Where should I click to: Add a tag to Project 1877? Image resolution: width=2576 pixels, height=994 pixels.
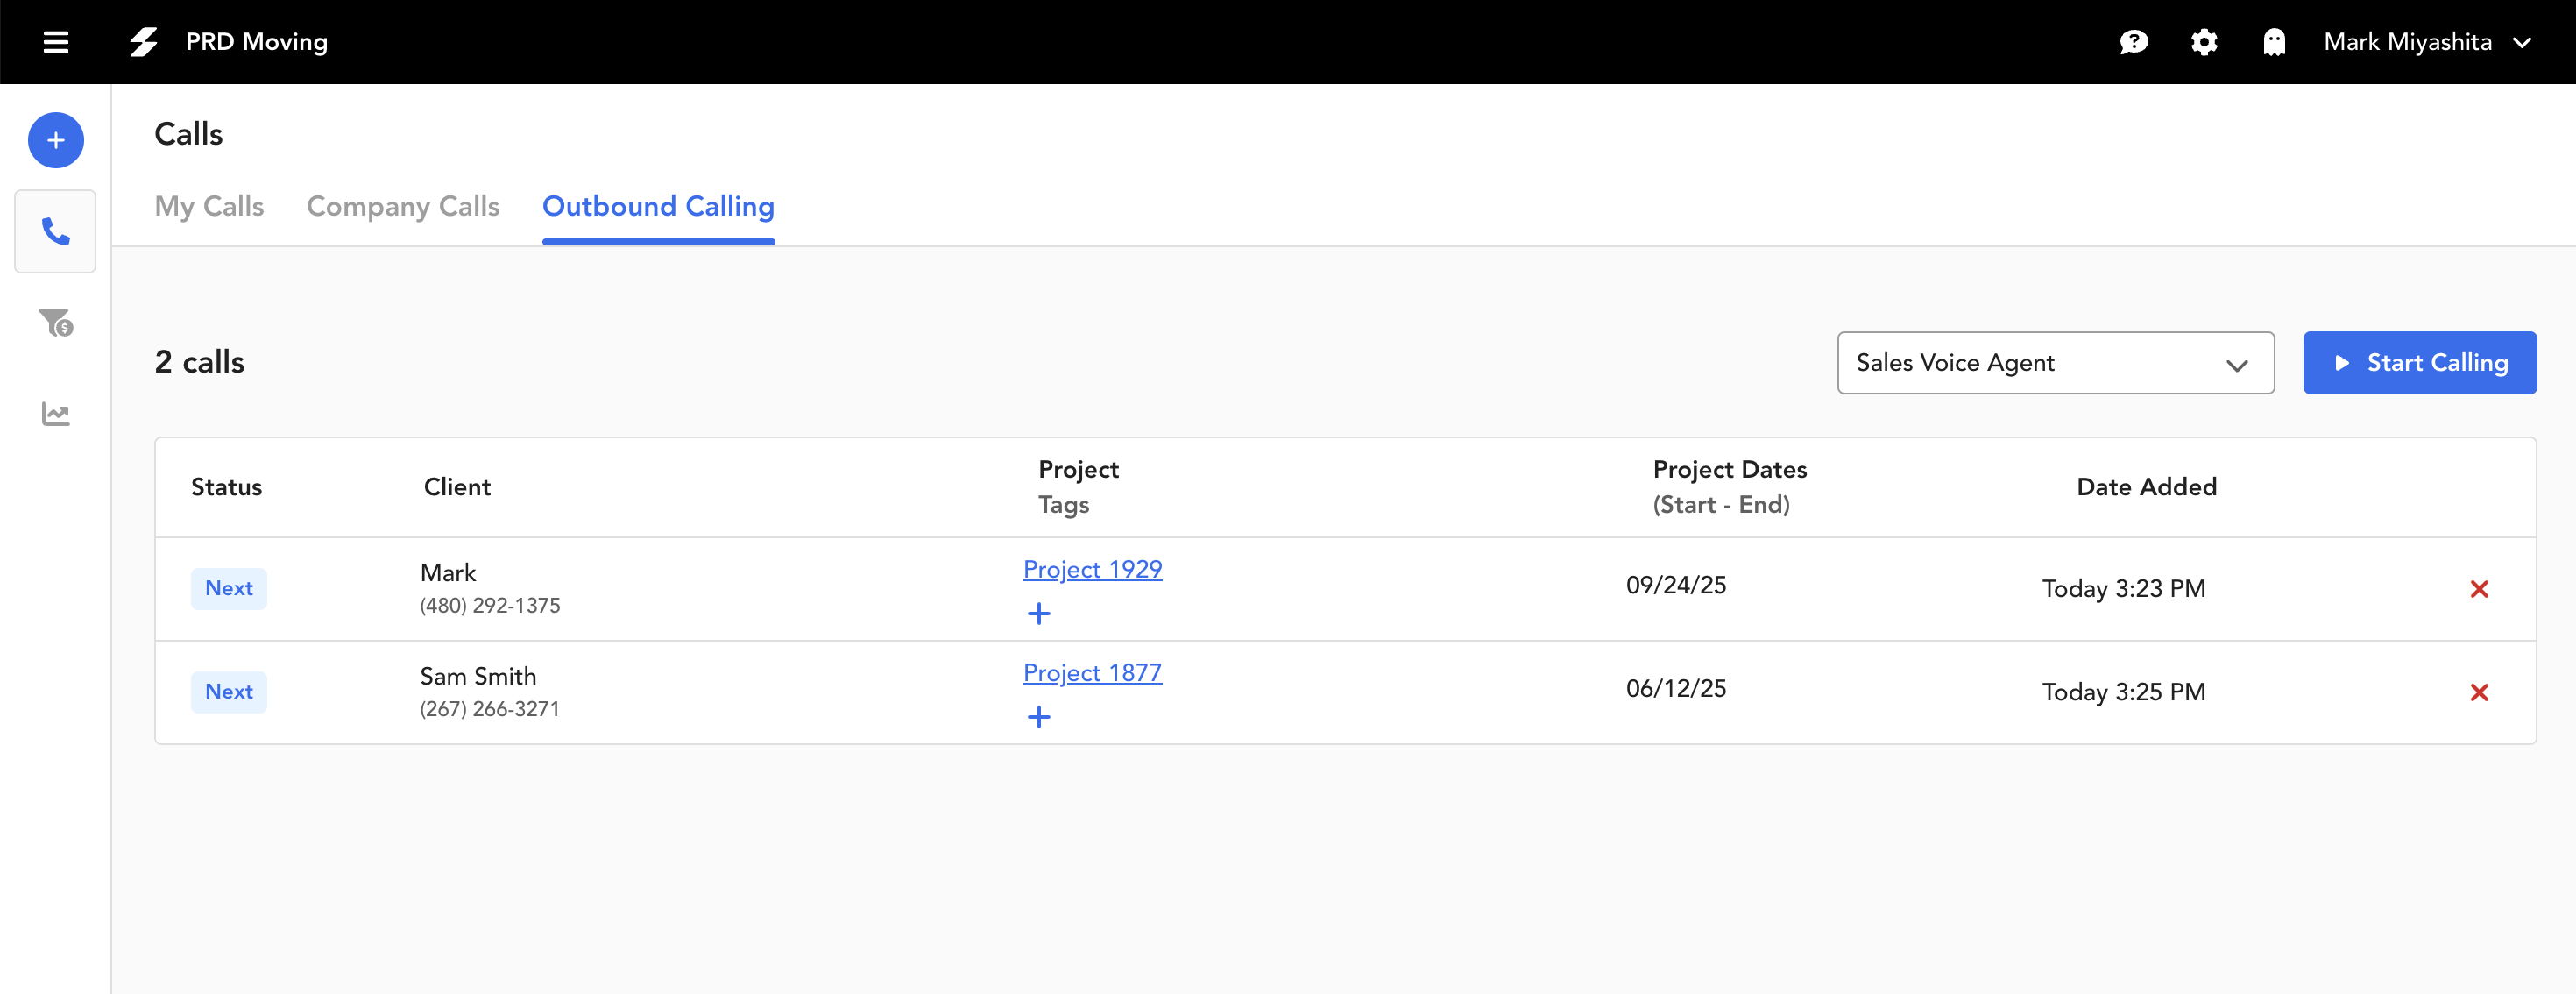1039,717
